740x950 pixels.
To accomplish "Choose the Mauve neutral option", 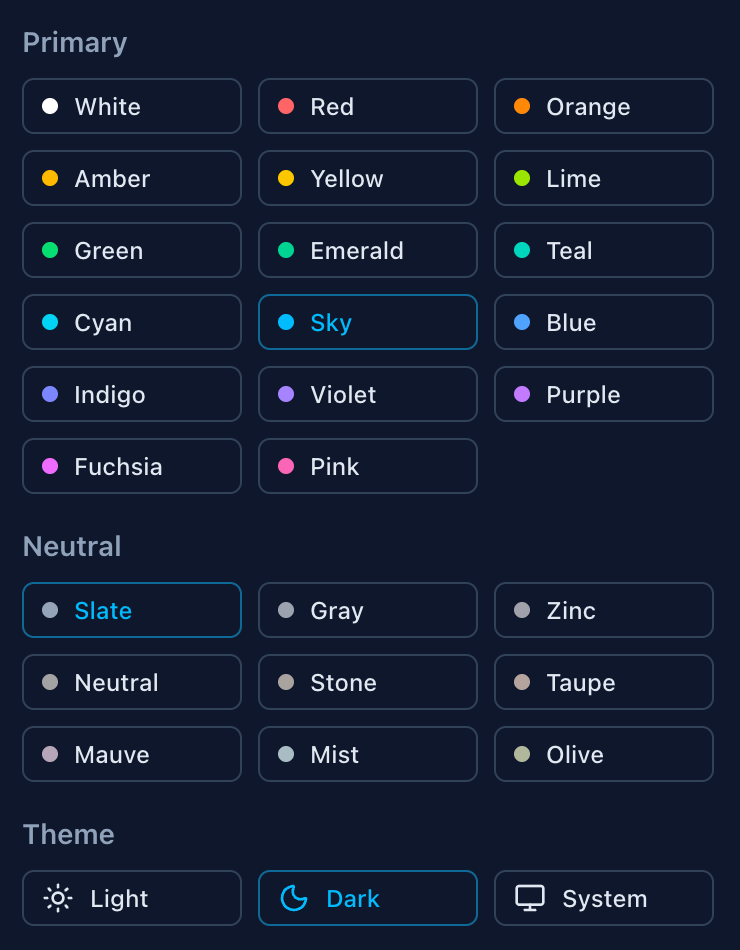I will point(131,754).
